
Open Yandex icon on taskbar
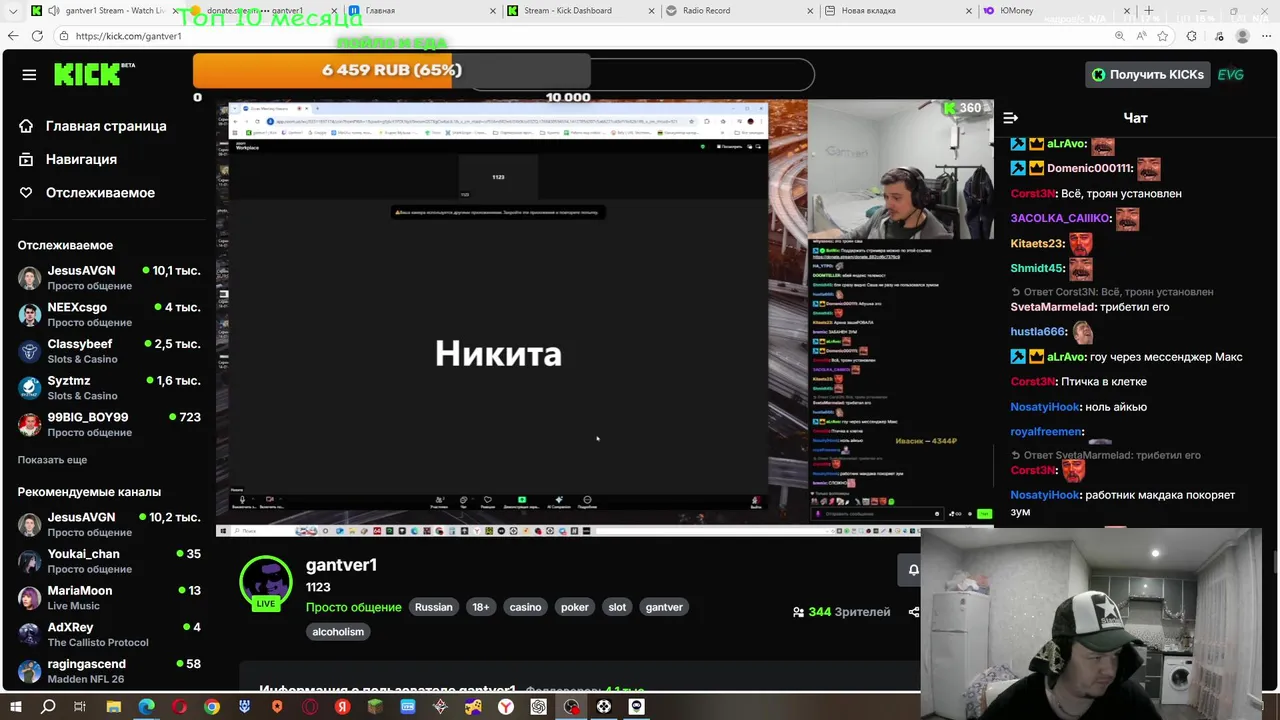point(343,707)
